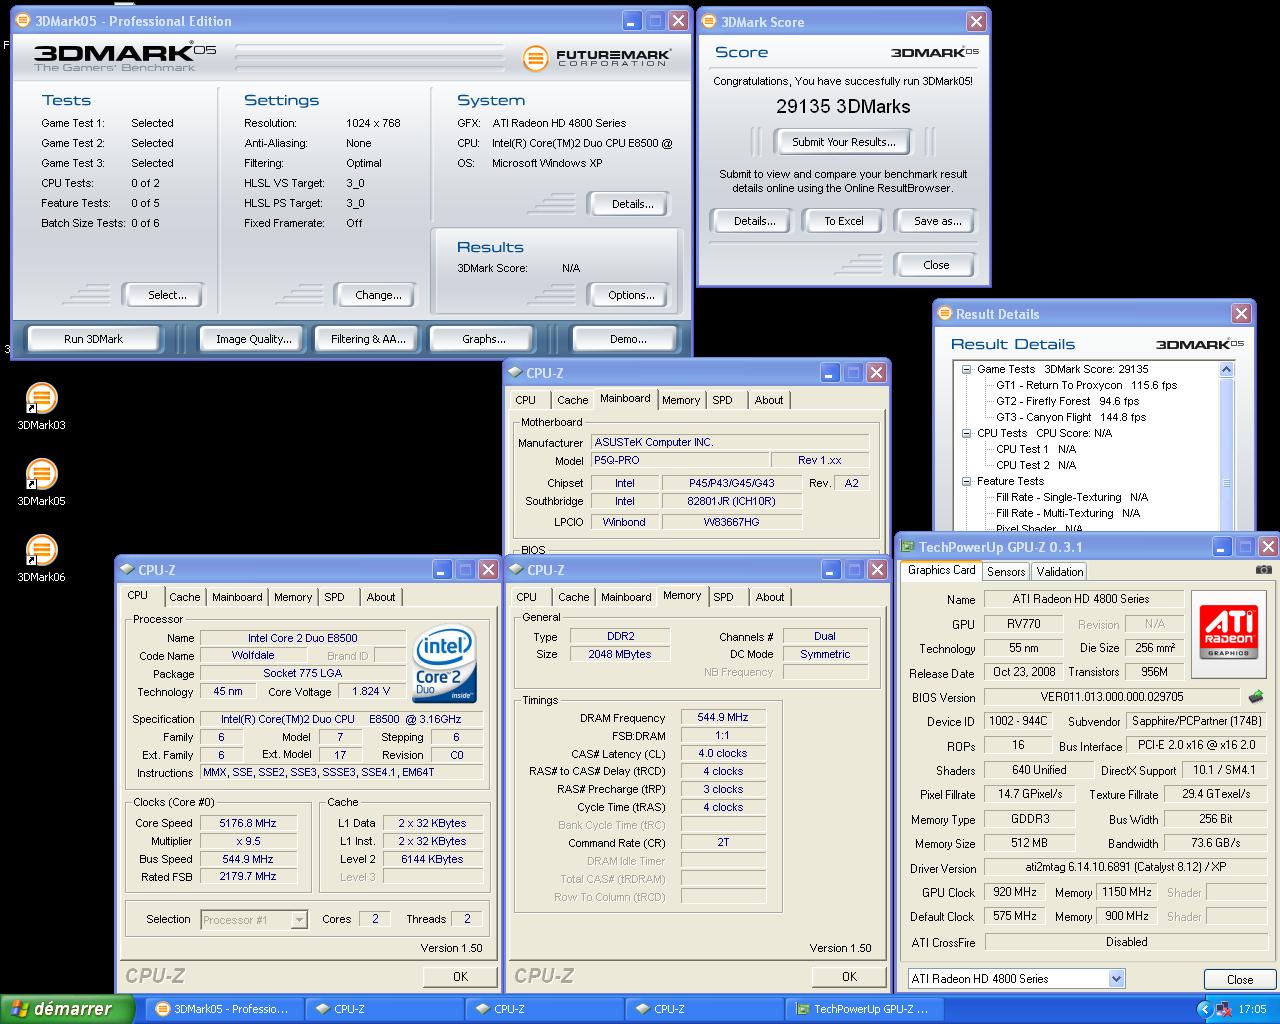
Task: Click the save BIOS icon in GPU-Z
Action: (1256, 697)
